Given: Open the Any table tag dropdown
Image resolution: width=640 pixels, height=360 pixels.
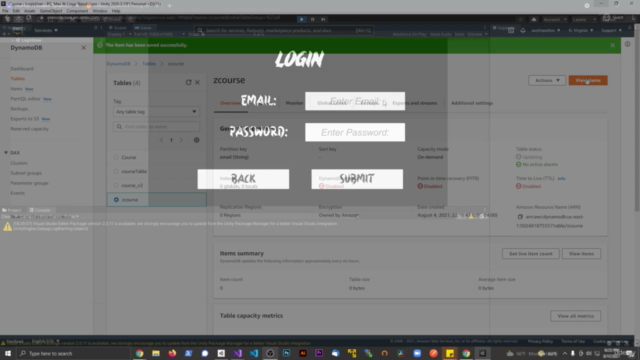Looking at the screenshot, I should [x=156, y=111].
